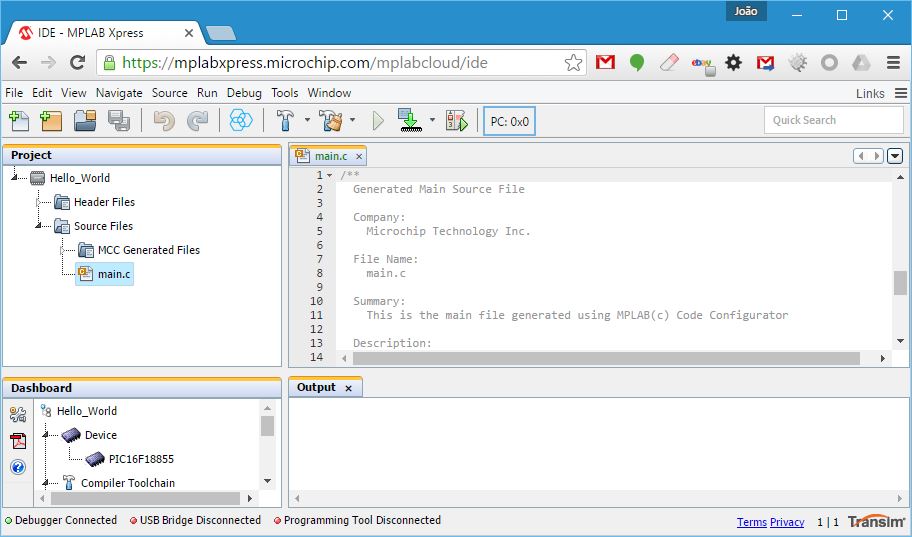Close the main.c editor tab

[x=359, y=157]
